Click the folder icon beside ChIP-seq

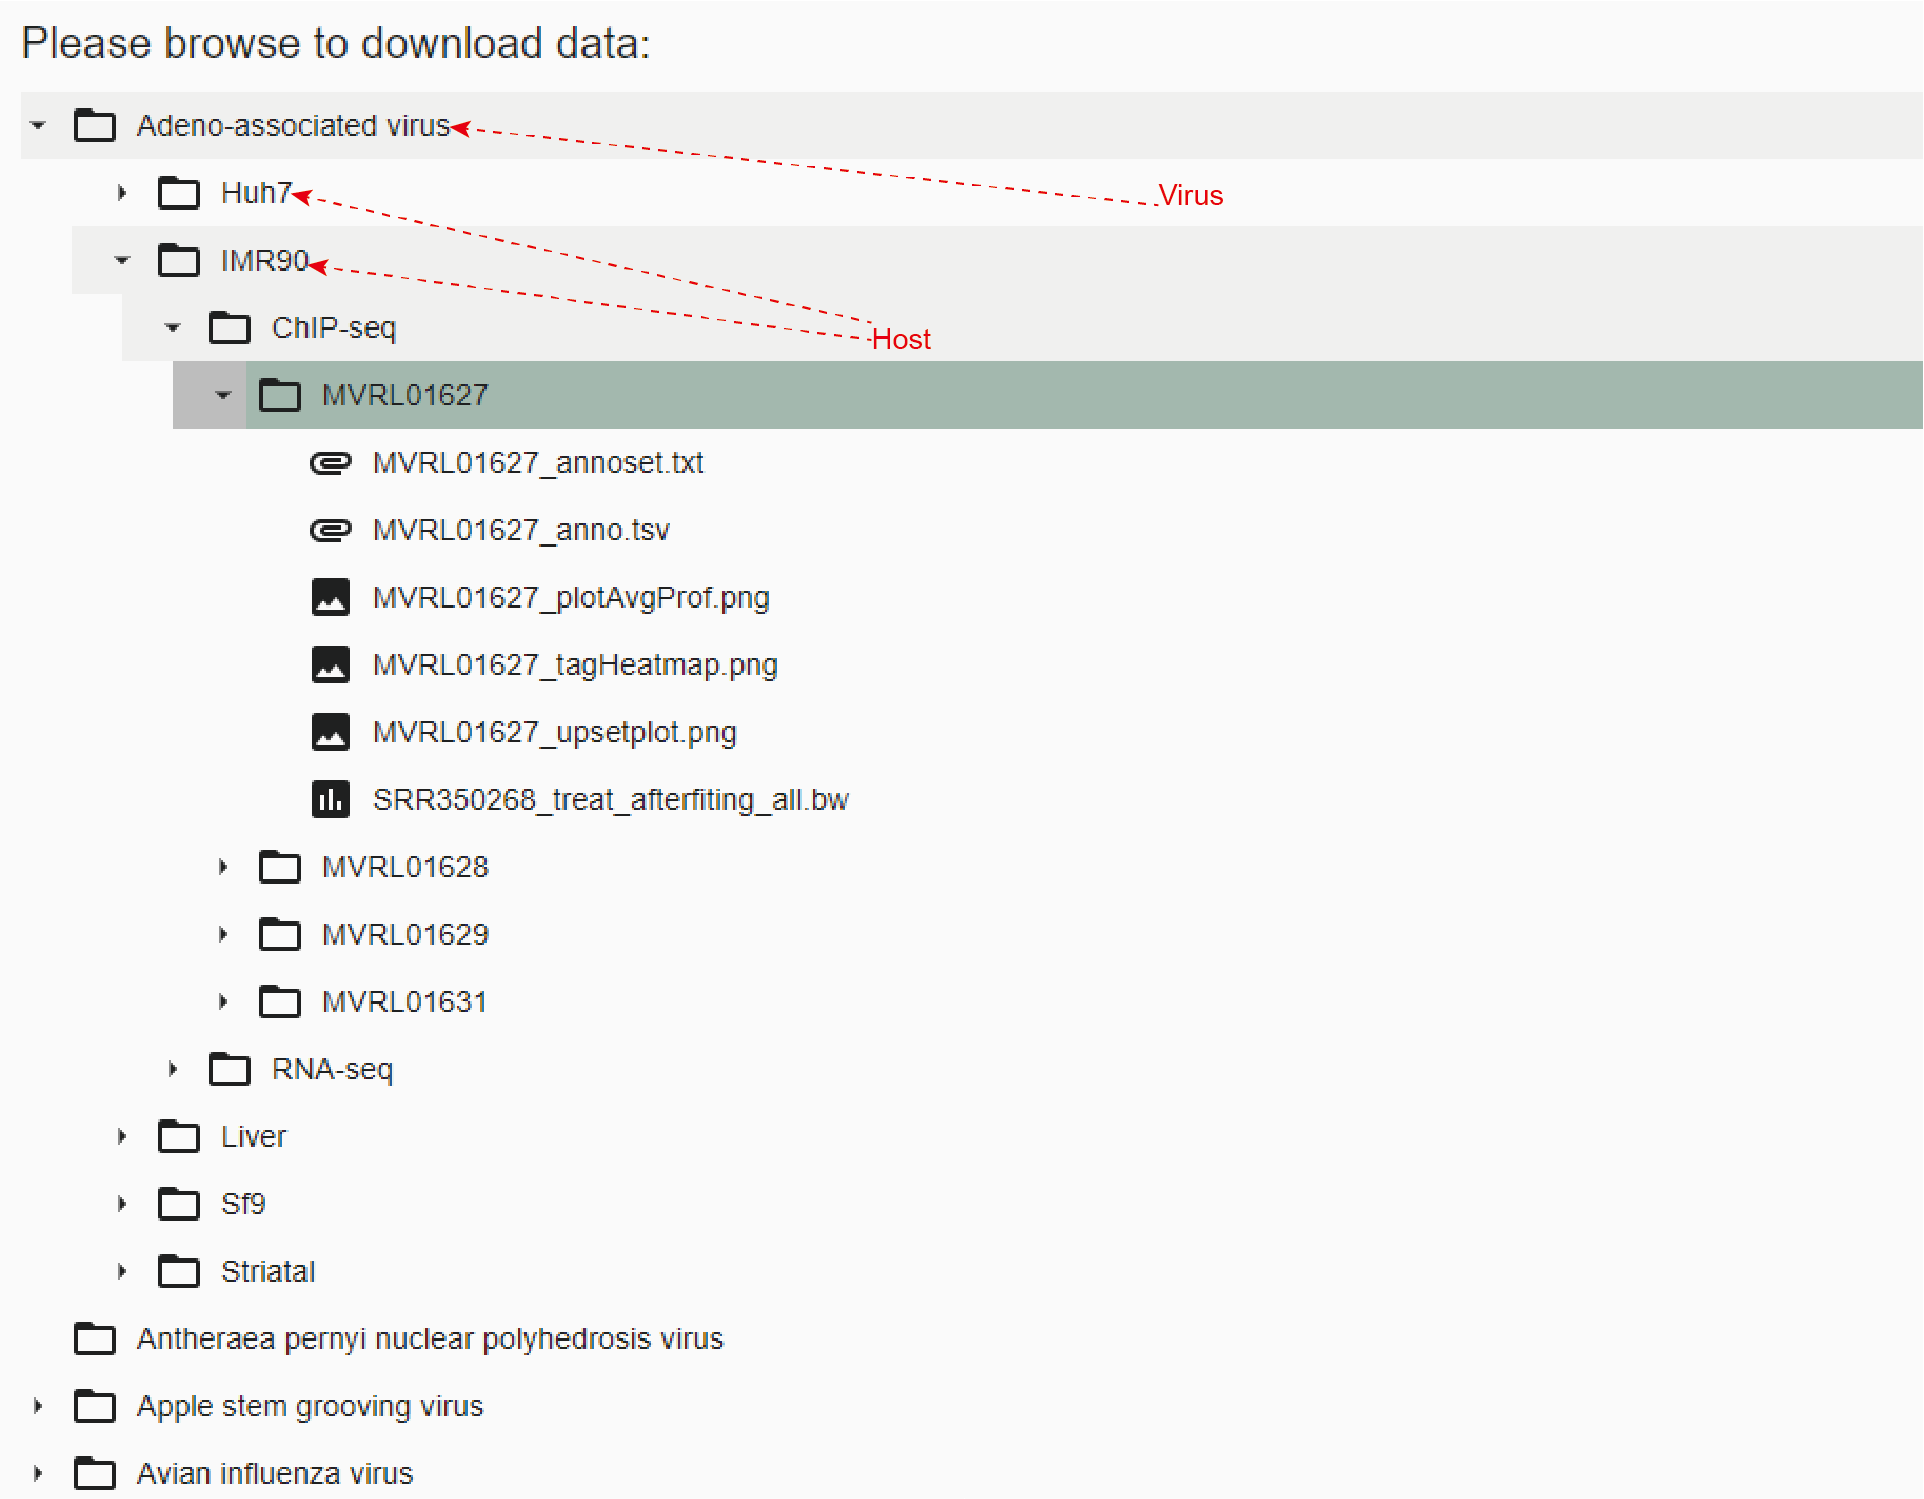229,327
